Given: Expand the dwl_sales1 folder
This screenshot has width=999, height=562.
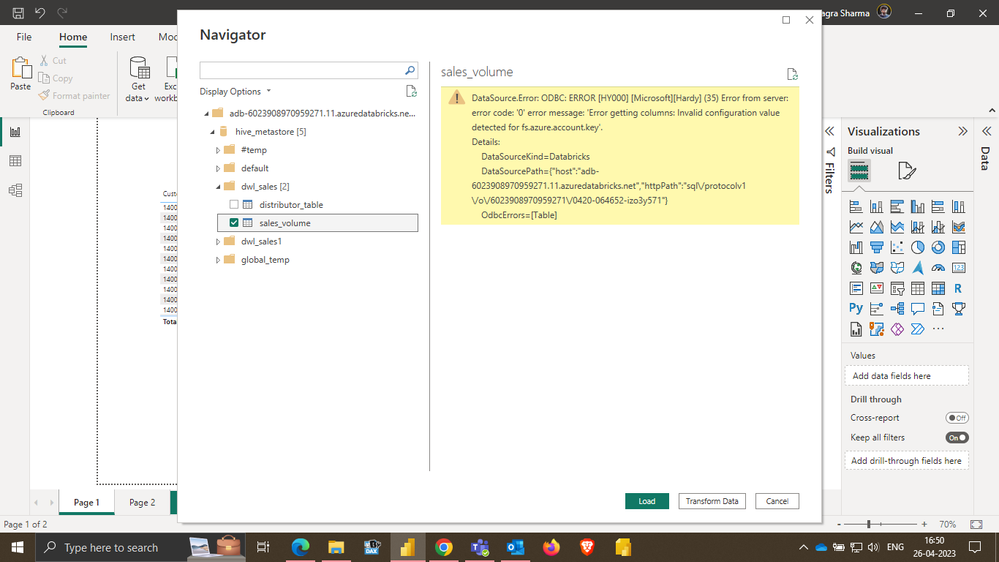Looking at the screenshot, I should pyautogui.click(x=218, y=242).
